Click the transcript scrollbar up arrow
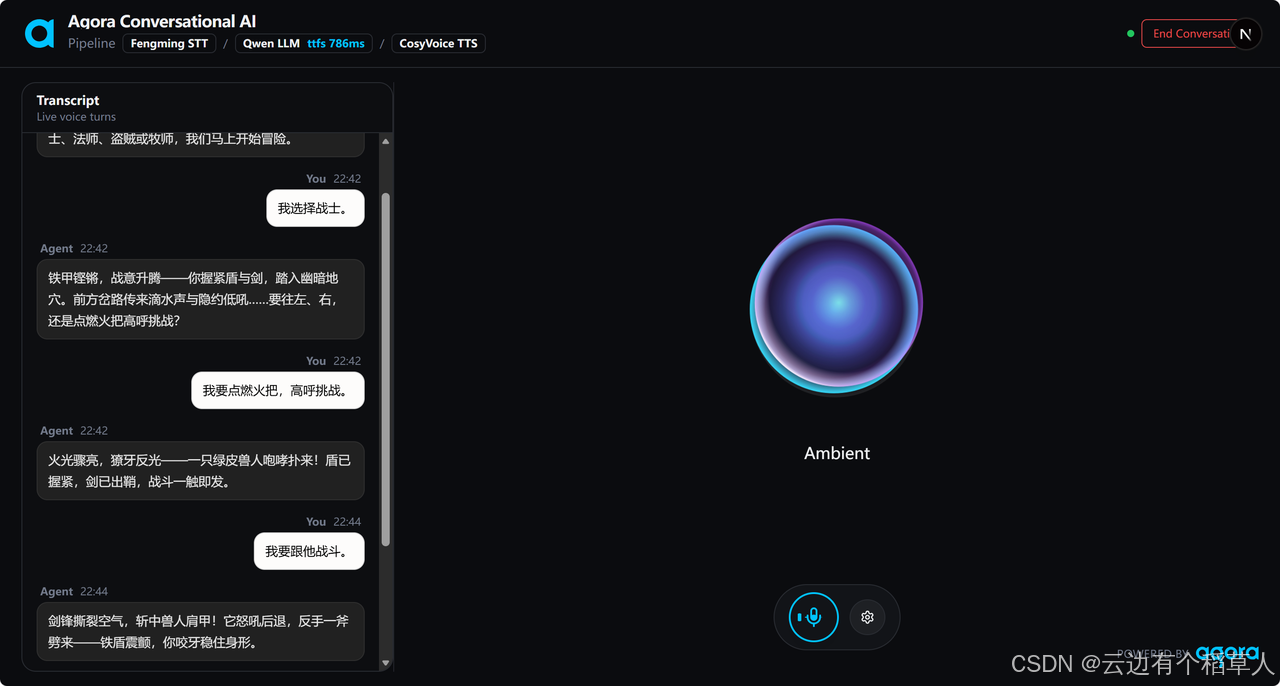Image resolution: width=1280 pixels, height=686 pixels. coord(386,141)
